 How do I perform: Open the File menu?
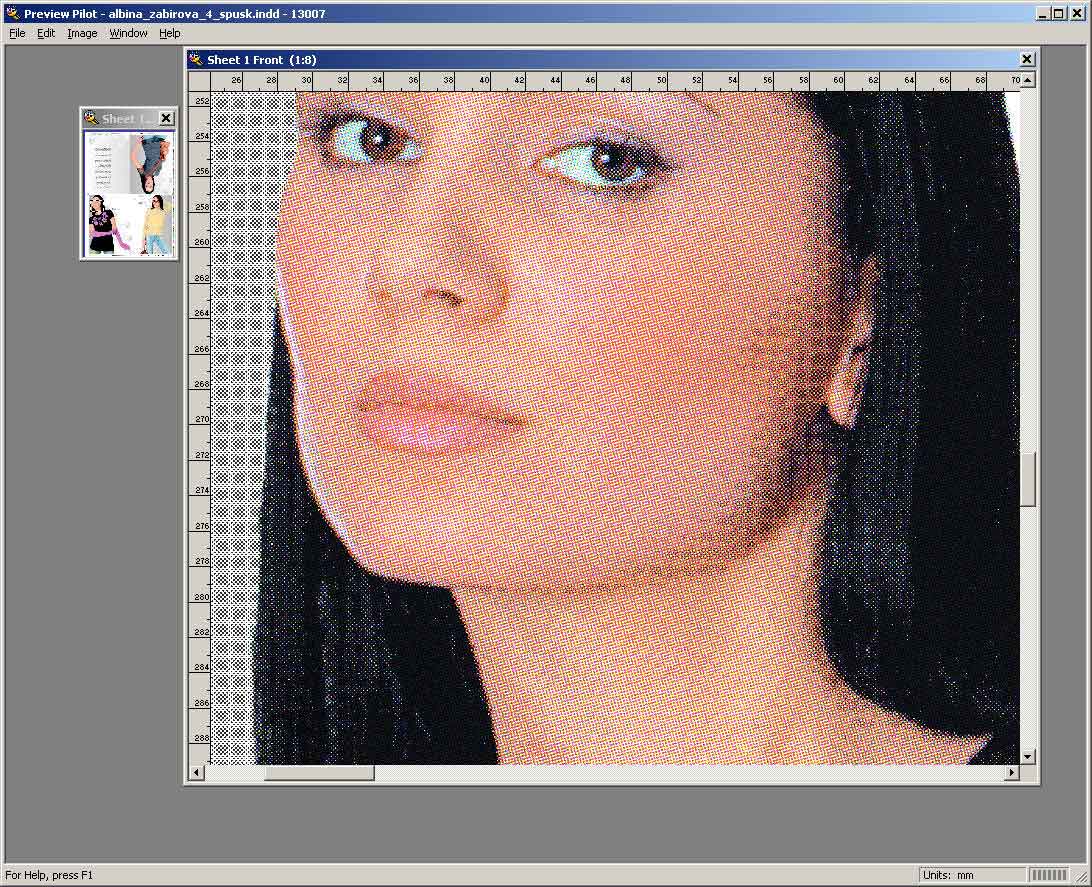point(17,33)
